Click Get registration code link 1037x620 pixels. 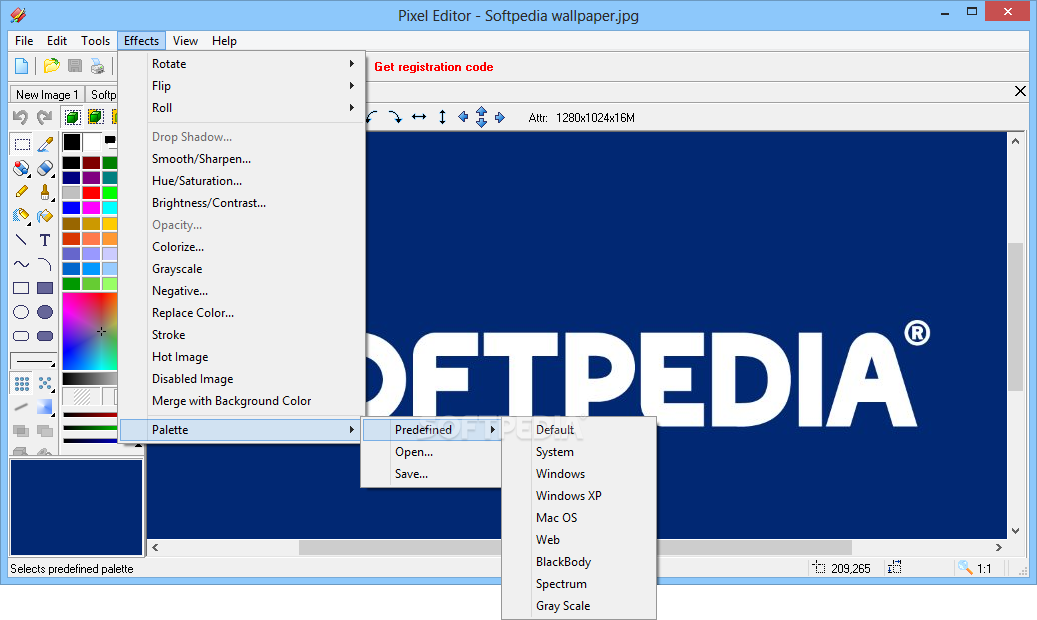pyautogui.click(x=434, y=67)
